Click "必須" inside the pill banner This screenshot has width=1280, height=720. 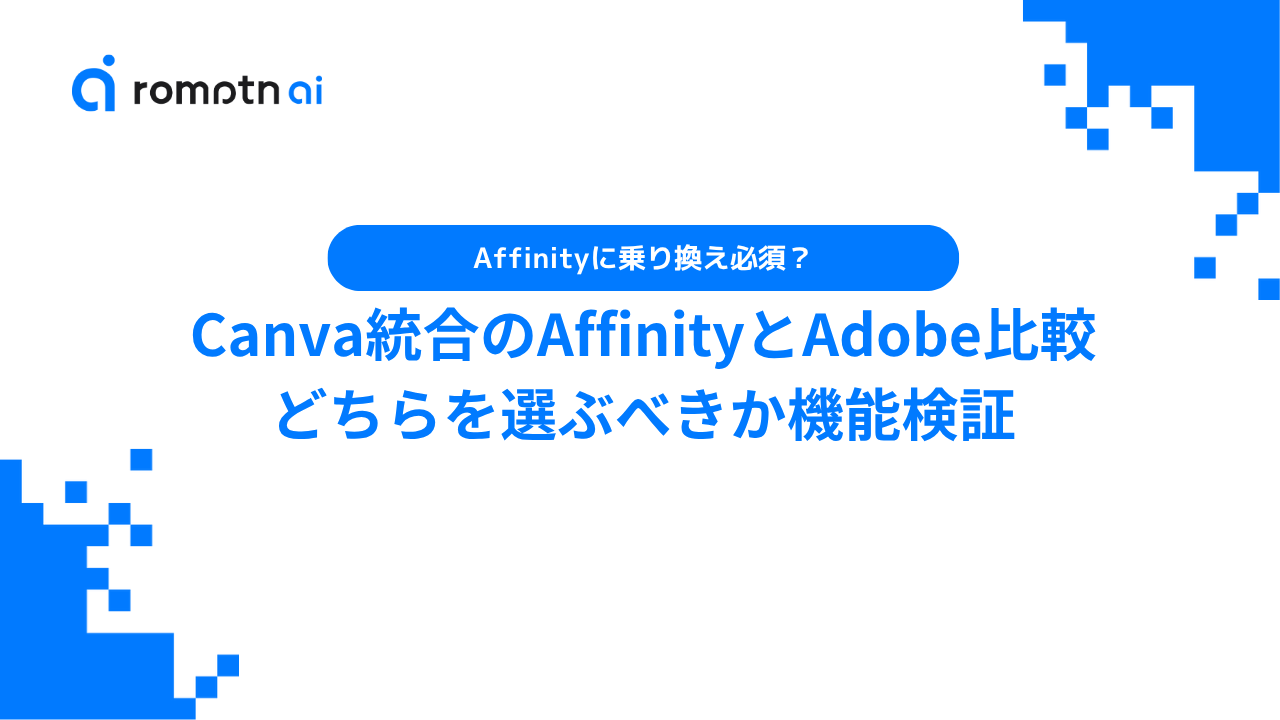(762, 258)
